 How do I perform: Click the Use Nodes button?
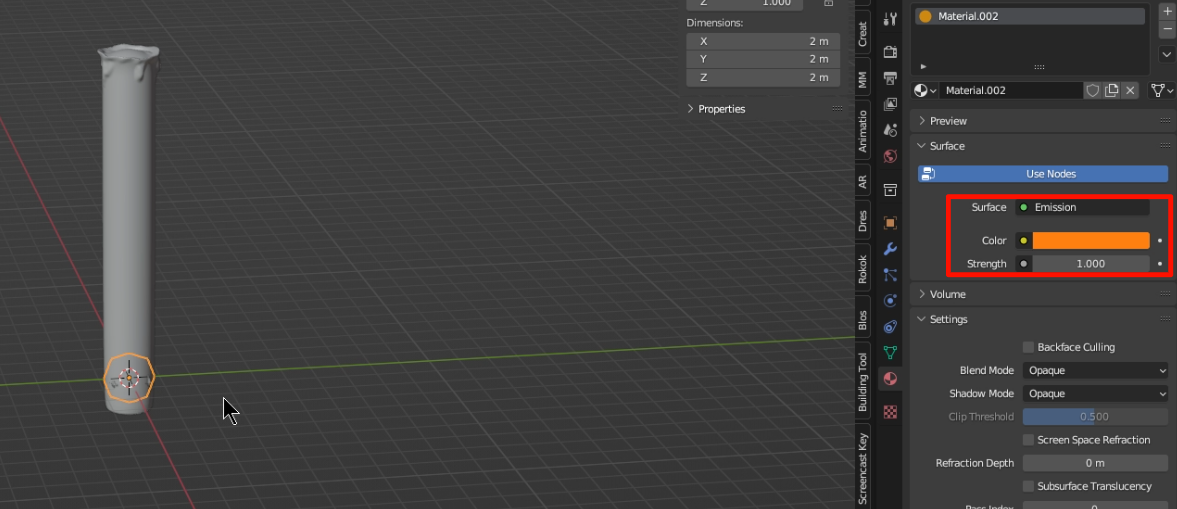point(1043,173)
